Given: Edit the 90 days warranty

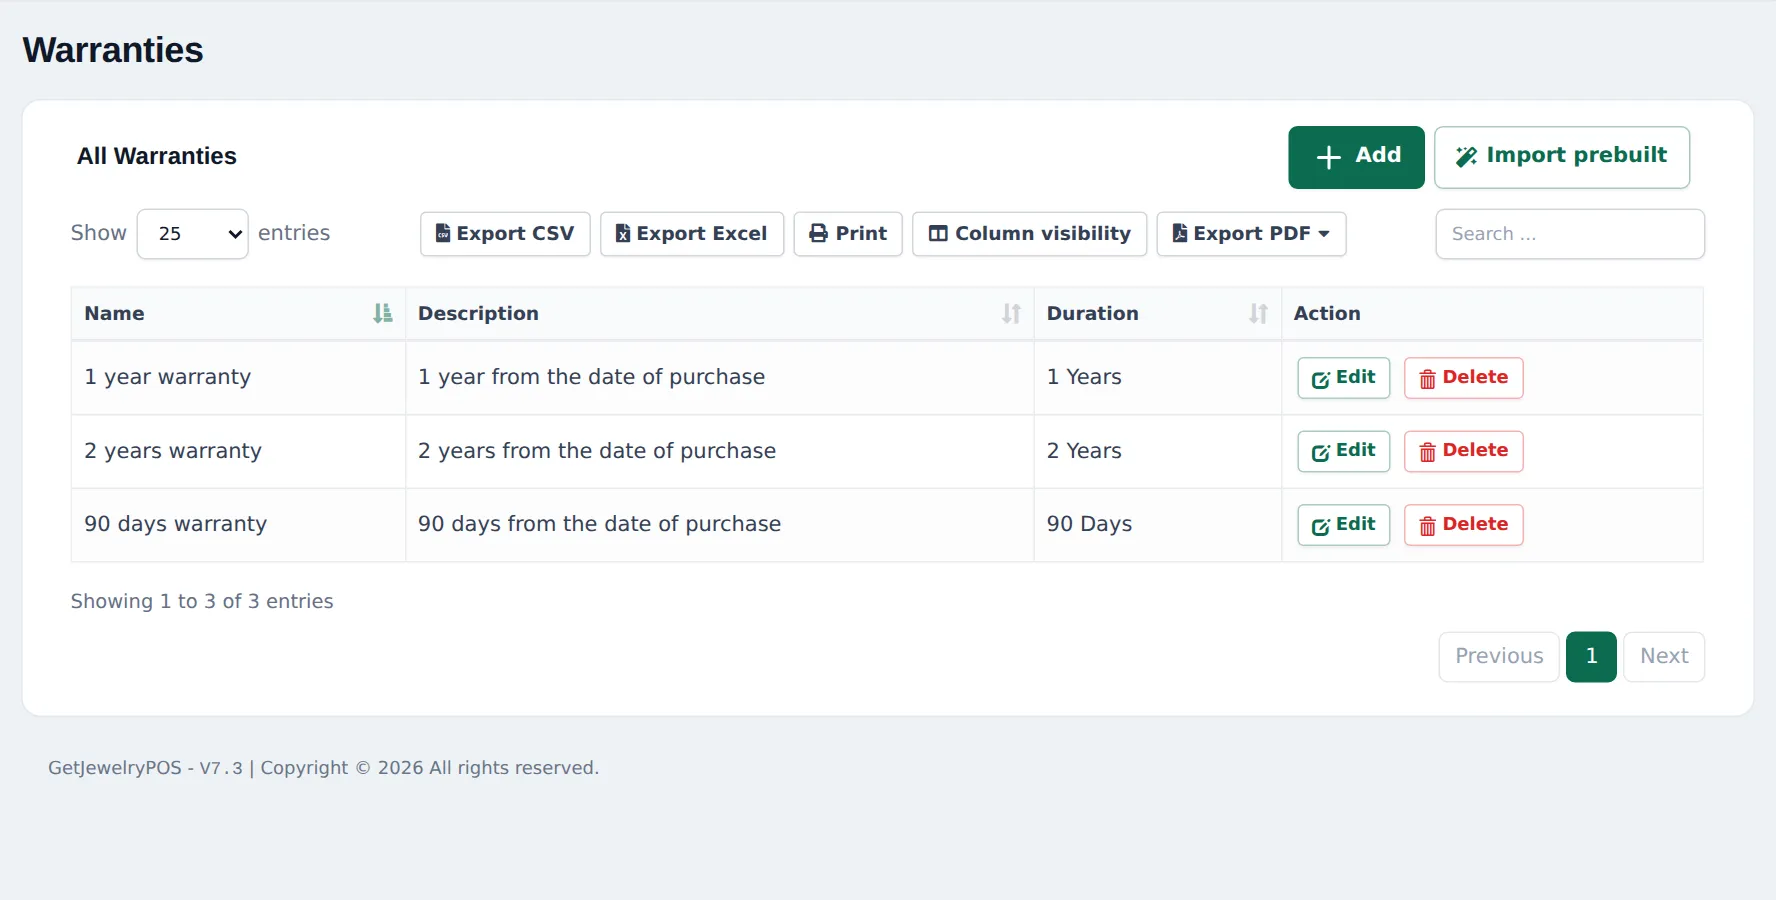Looking at the screenshot, I should tap(1344, 525).
